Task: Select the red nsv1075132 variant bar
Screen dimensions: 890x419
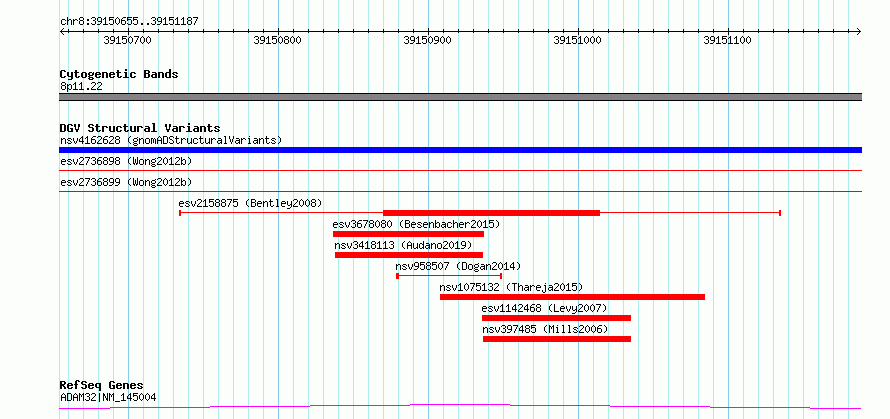Action: coord(572,297)
